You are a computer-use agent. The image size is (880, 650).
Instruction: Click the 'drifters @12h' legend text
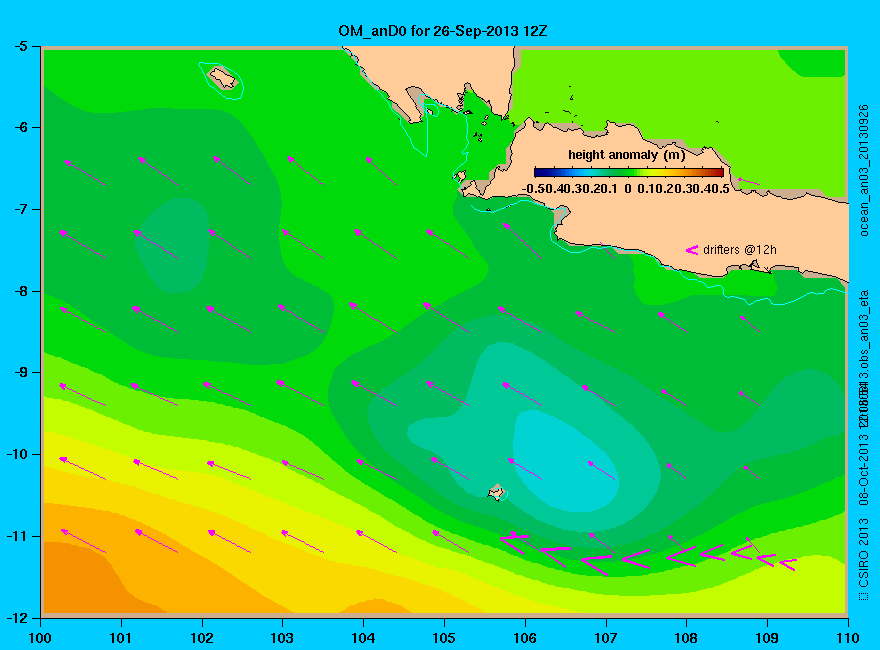740,250
